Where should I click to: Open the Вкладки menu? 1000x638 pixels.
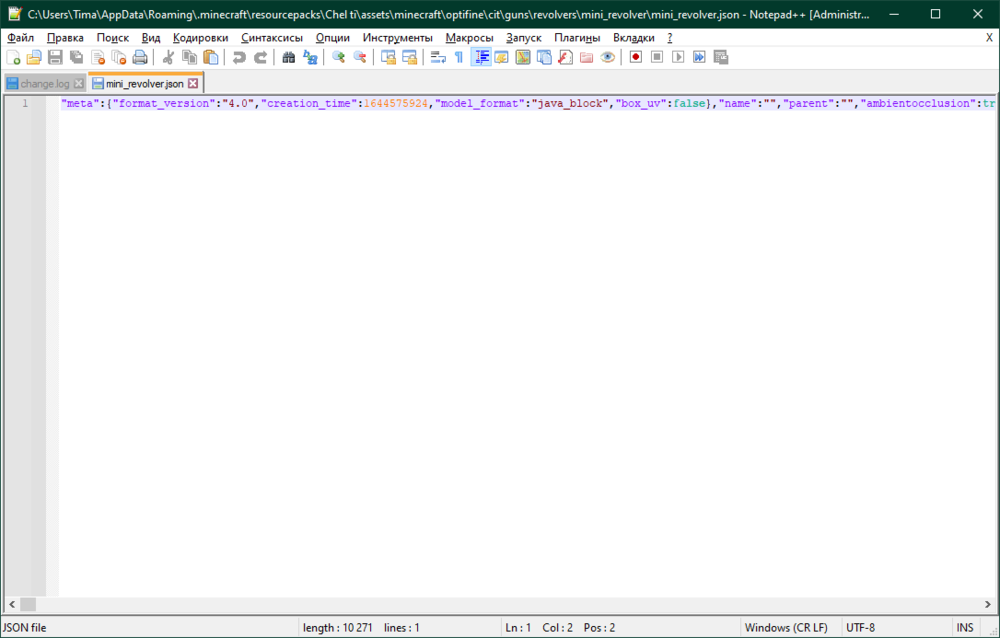pyautogui.click(x=634, y=38)
